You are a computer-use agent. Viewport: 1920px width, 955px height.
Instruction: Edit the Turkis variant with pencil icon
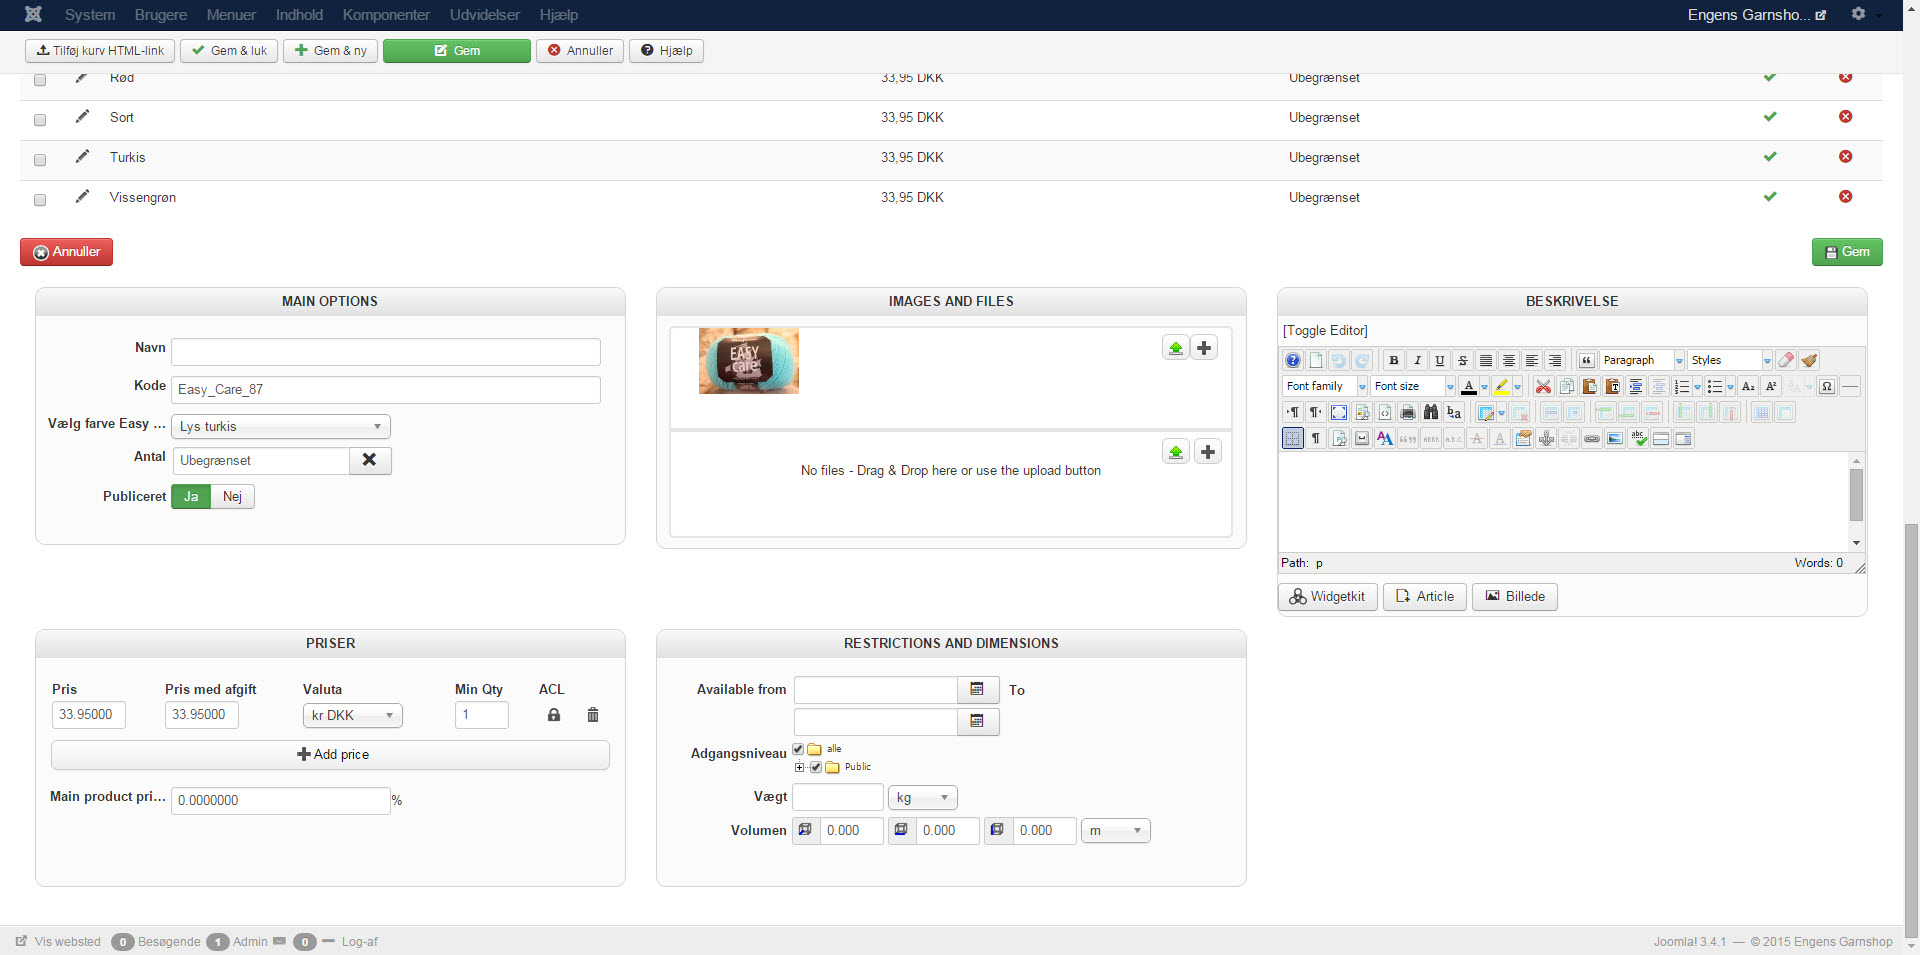[82, 156]
